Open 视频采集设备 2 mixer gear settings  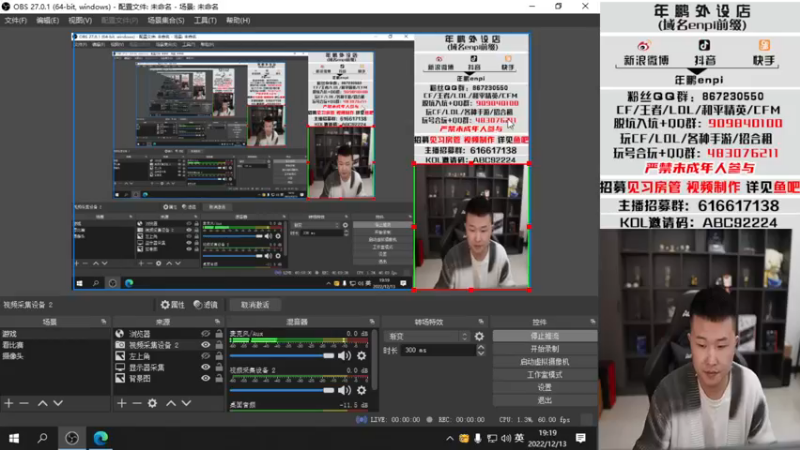361,390
